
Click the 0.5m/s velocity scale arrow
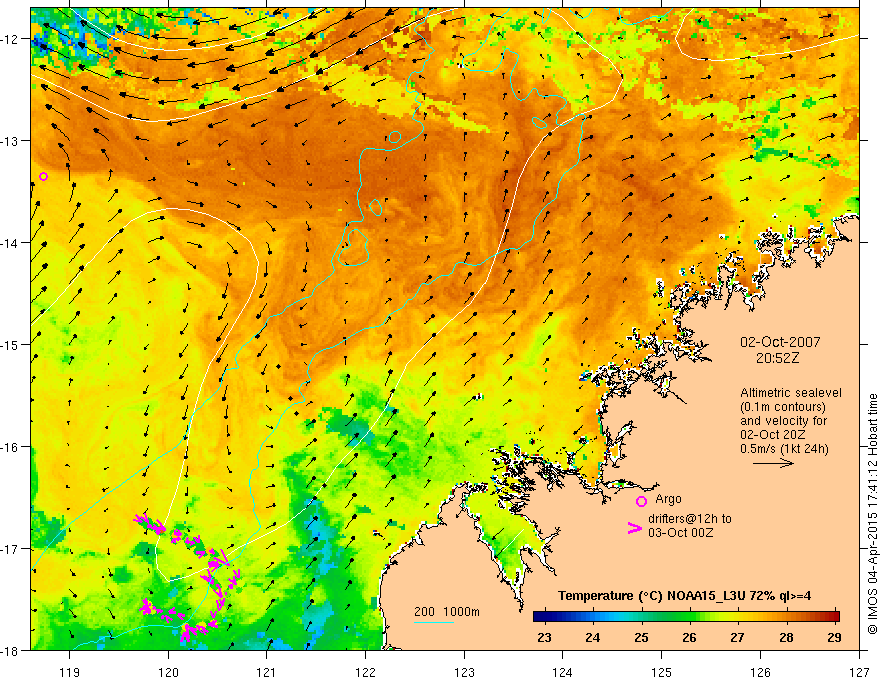pos(773,463)
